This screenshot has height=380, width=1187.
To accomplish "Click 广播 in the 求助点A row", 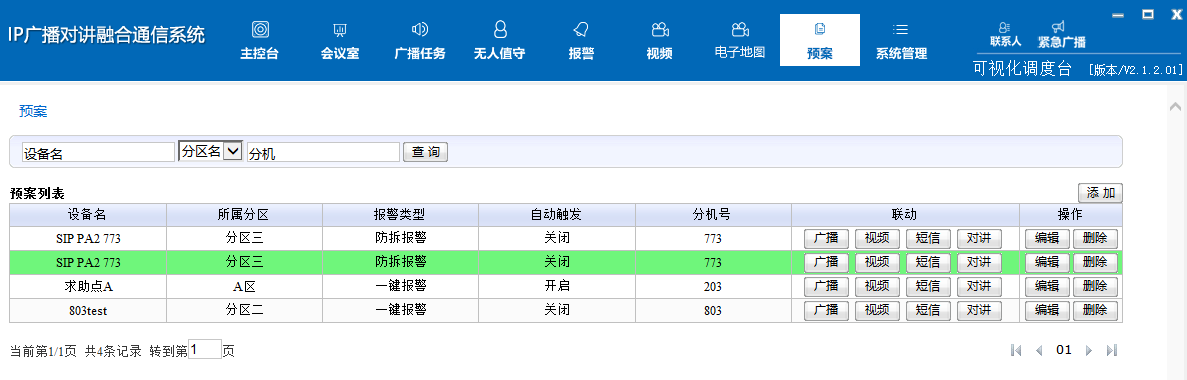I will pos(826,286).
